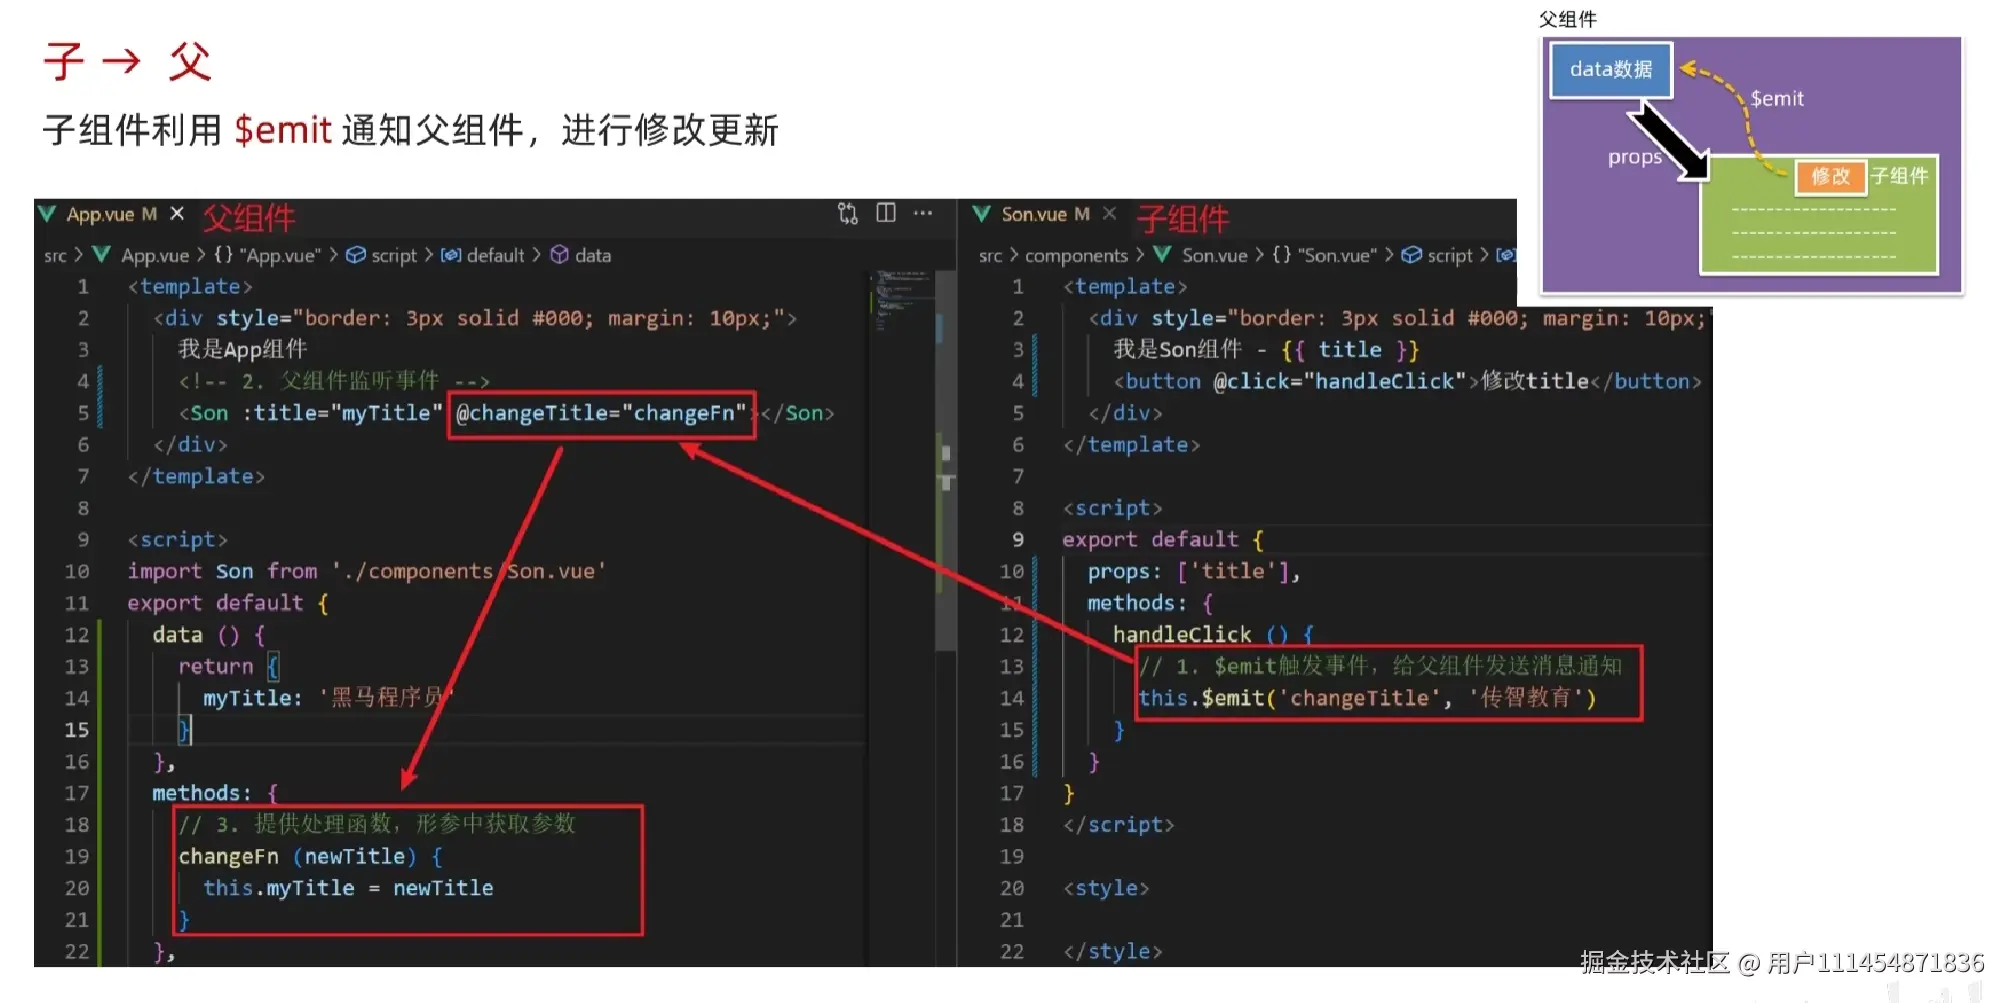Click the :title="myTitle" prop binding
Viewport: 2011px width, 1003px height.
[342, 413]
